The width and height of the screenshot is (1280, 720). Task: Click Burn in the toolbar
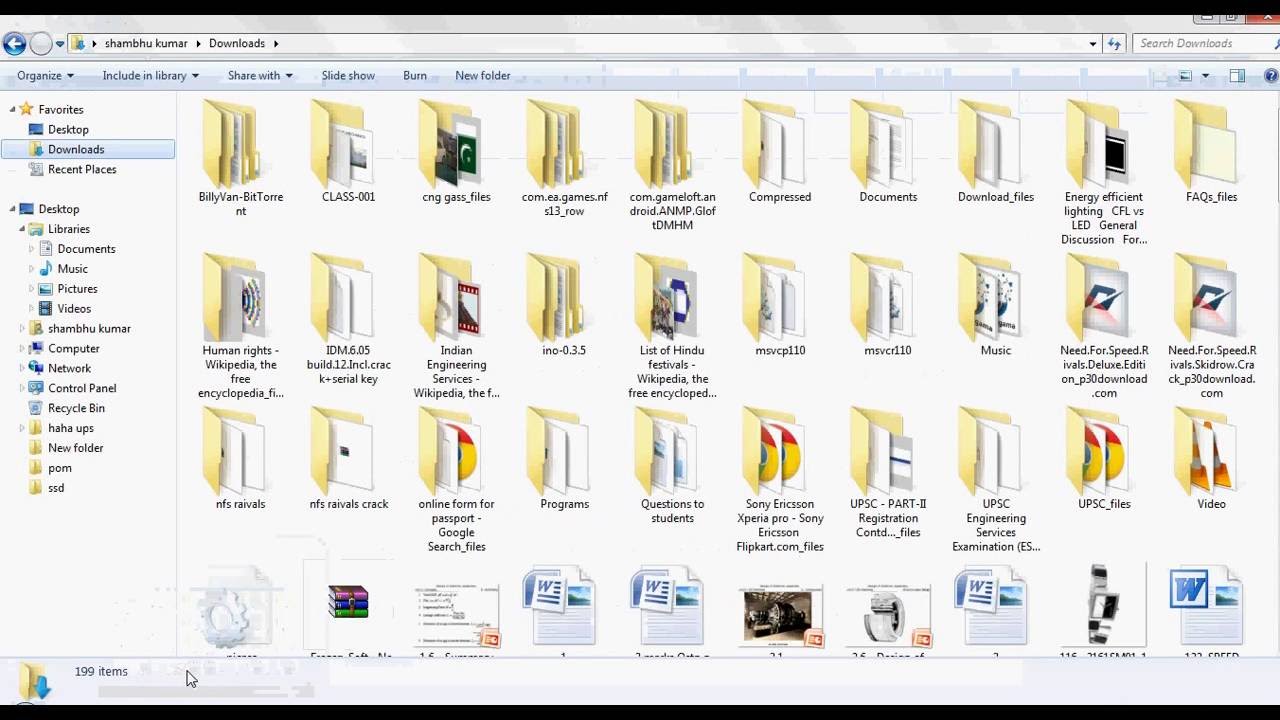pos(415,75)
